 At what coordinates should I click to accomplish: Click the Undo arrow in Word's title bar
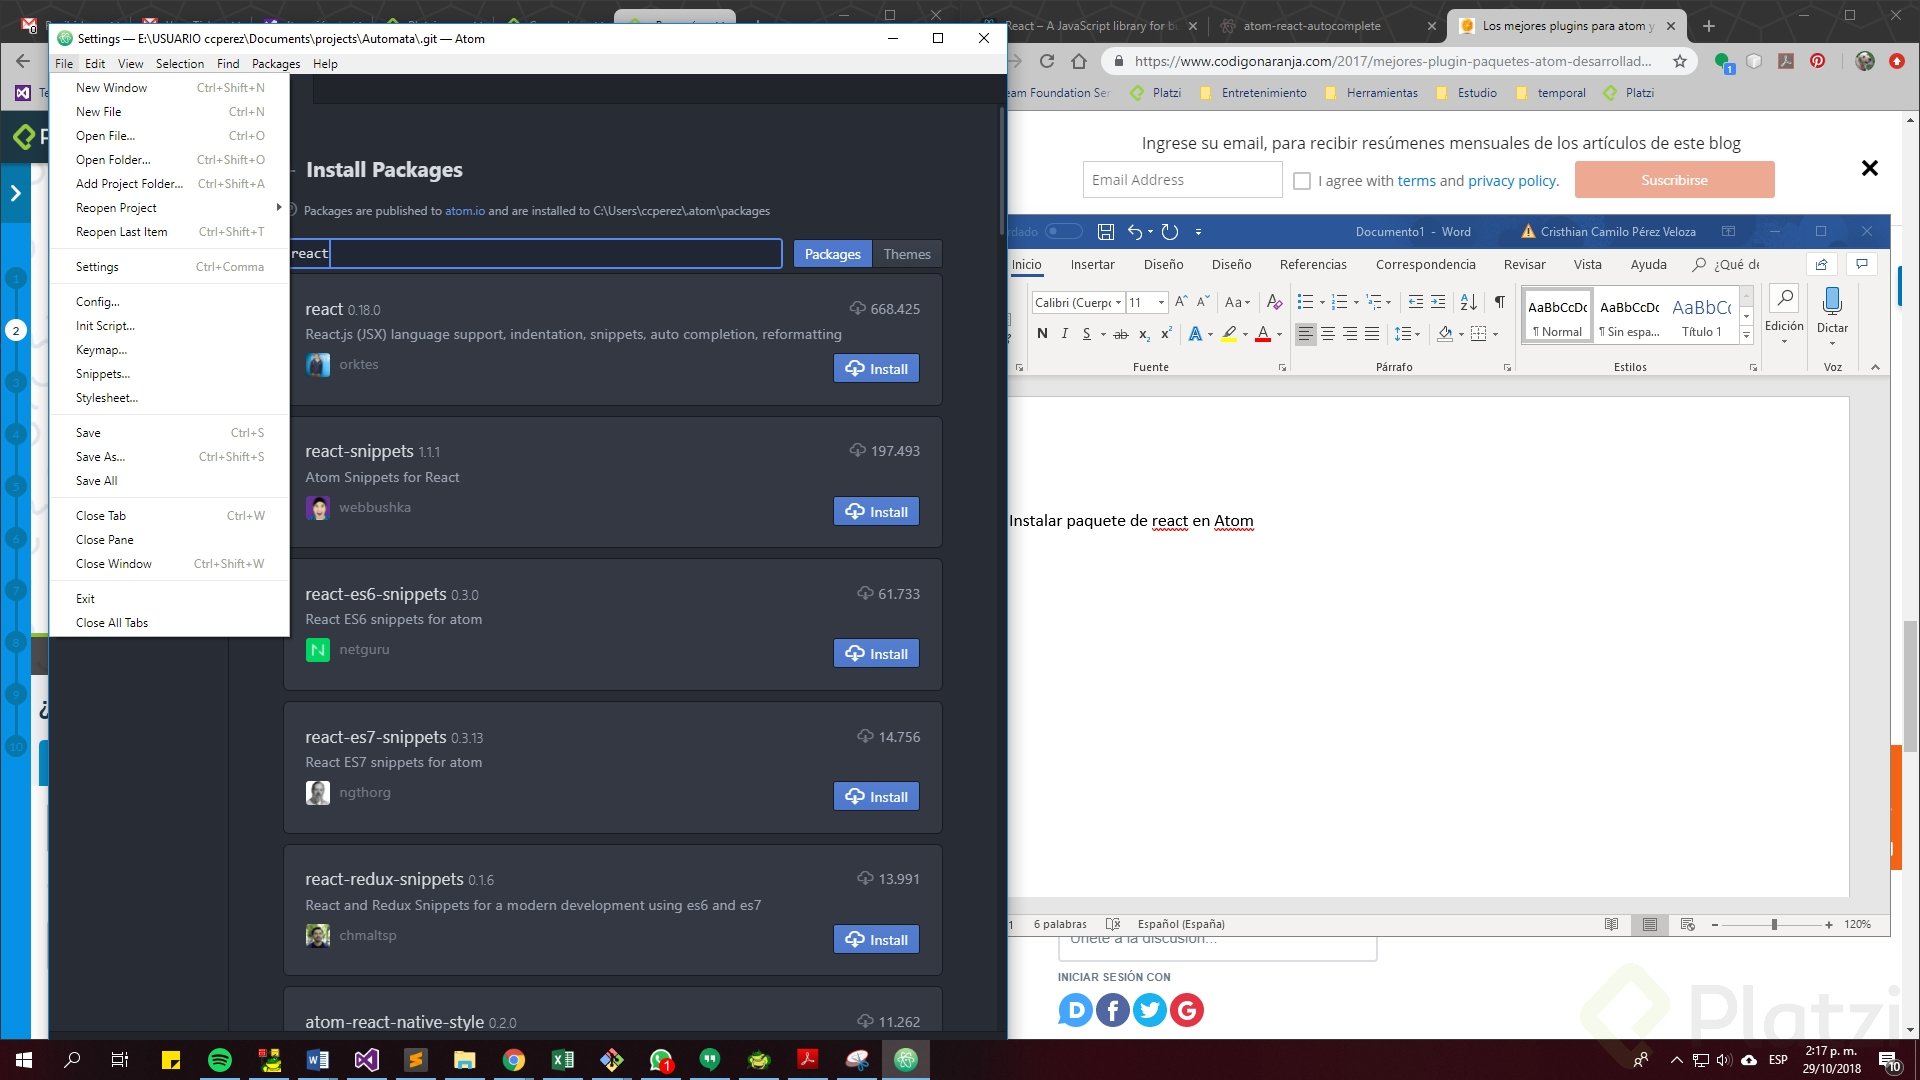[1135, 232]
